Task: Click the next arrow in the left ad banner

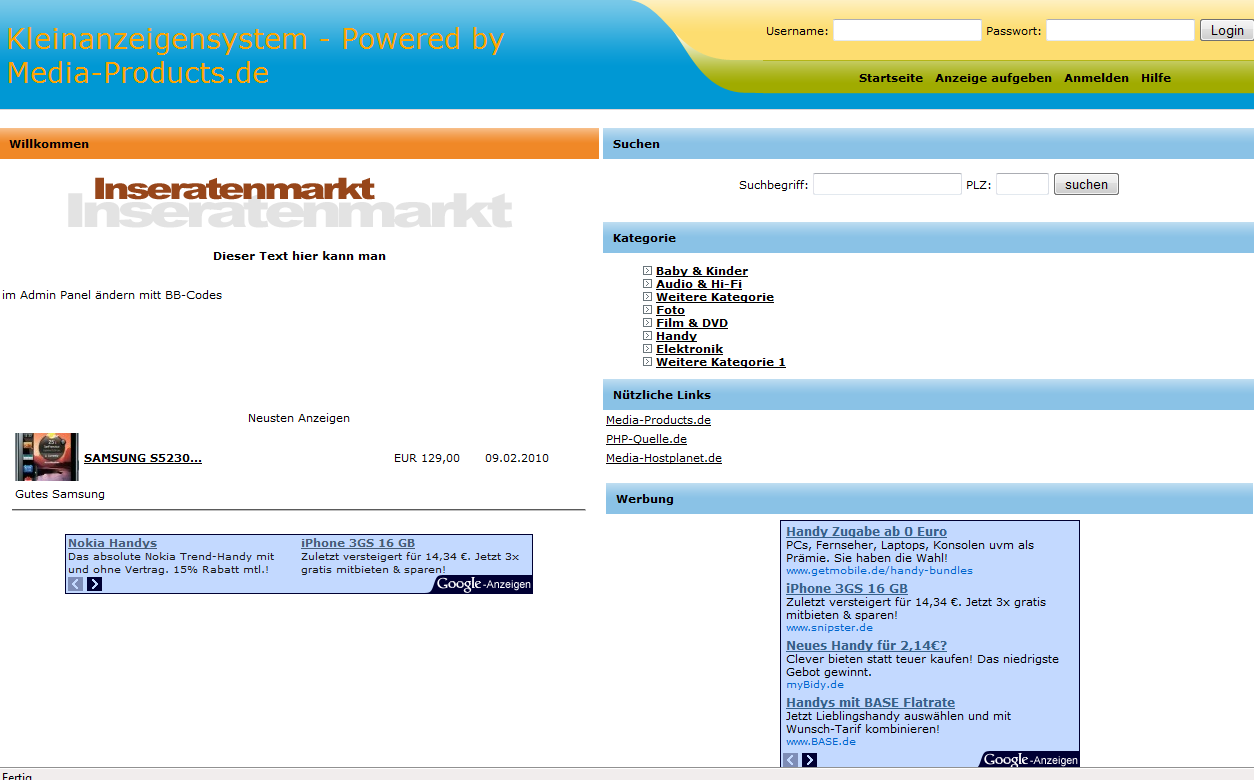Action: 94,584
